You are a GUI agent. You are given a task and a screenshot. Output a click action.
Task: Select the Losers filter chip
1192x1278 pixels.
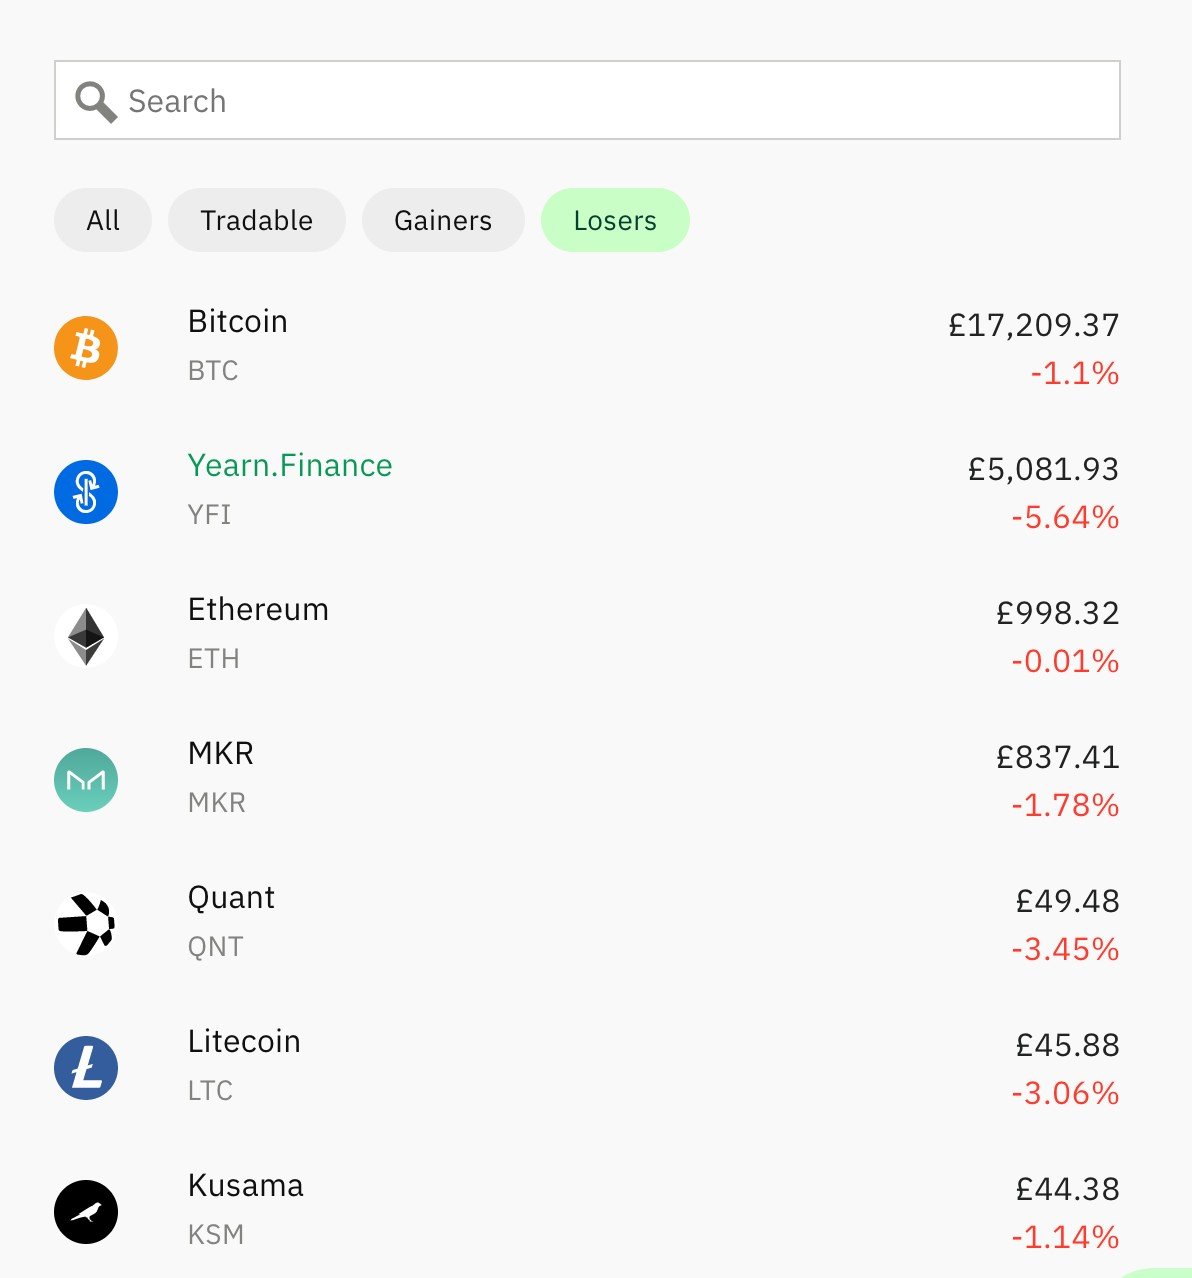615,220
